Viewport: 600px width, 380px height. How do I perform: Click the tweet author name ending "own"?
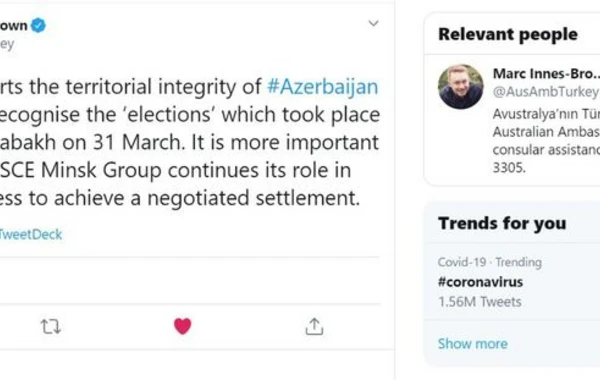14,26
